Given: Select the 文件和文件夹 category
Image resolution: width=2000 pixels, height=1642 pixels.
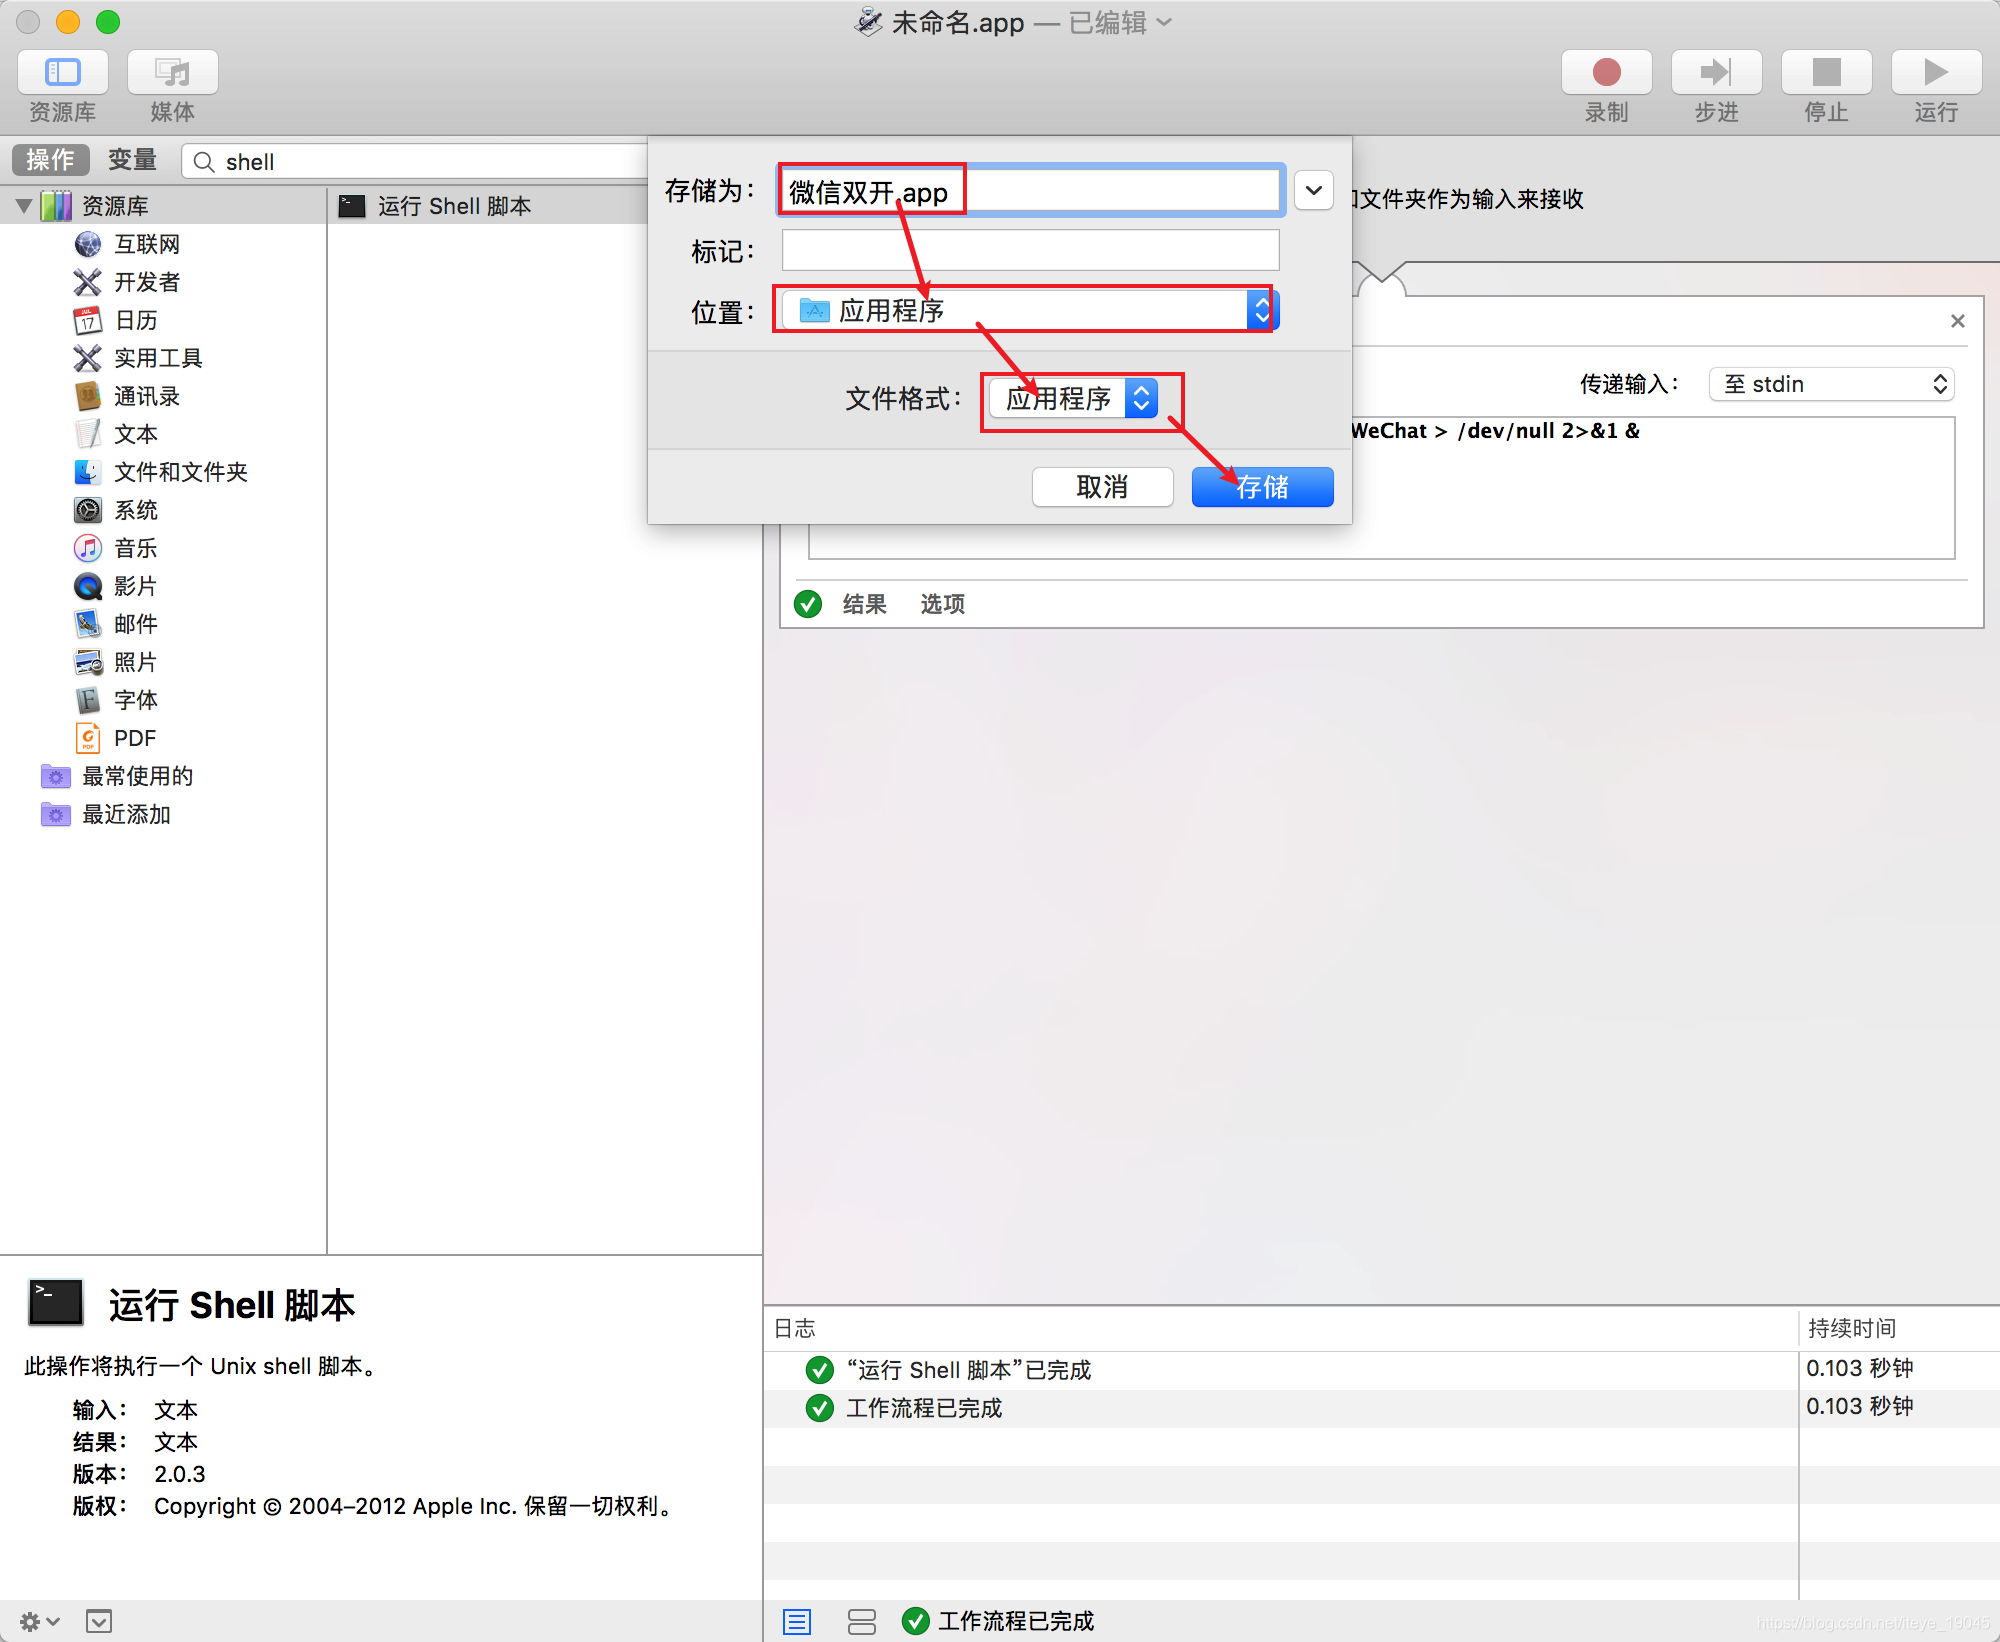Looking at the screenshot, I should (x=161, y=472).
